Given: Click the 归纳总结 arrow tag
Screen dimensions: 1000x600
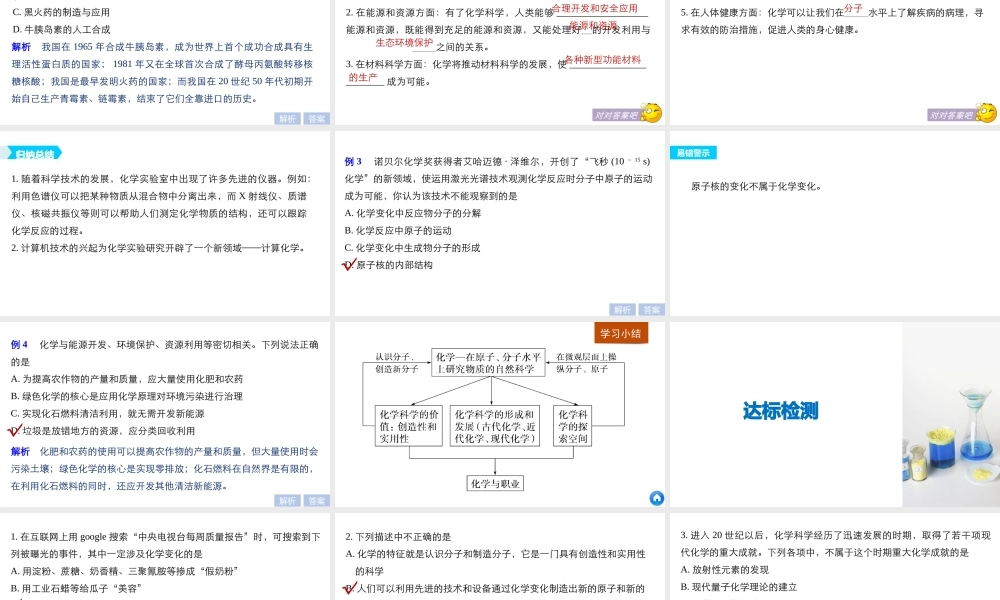Looking at the screenshot, I should coord(32,153).
